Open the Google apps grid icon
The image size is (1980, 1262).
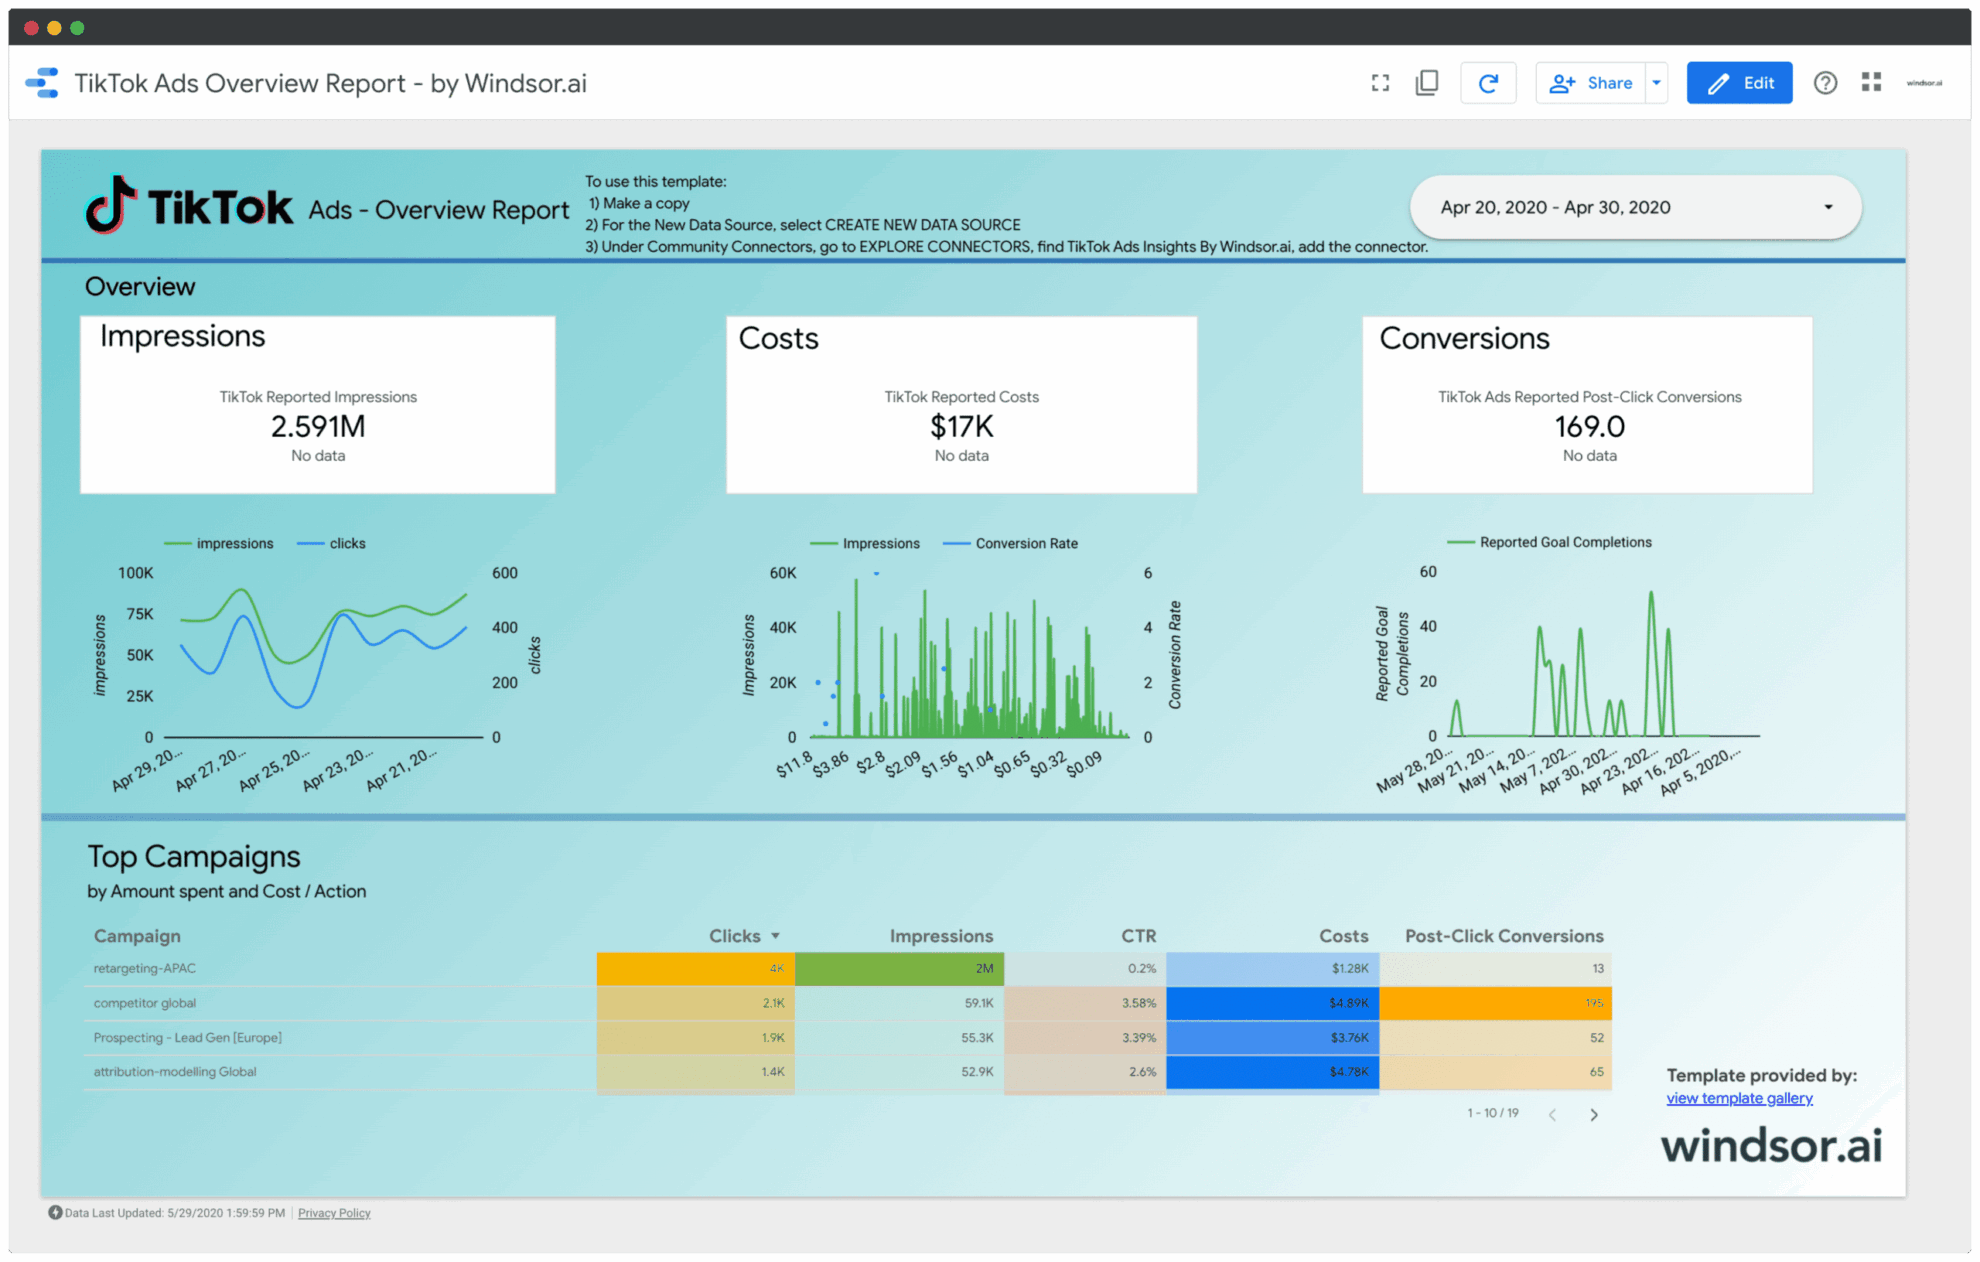pyautogui.click(x=1871, y=83)
